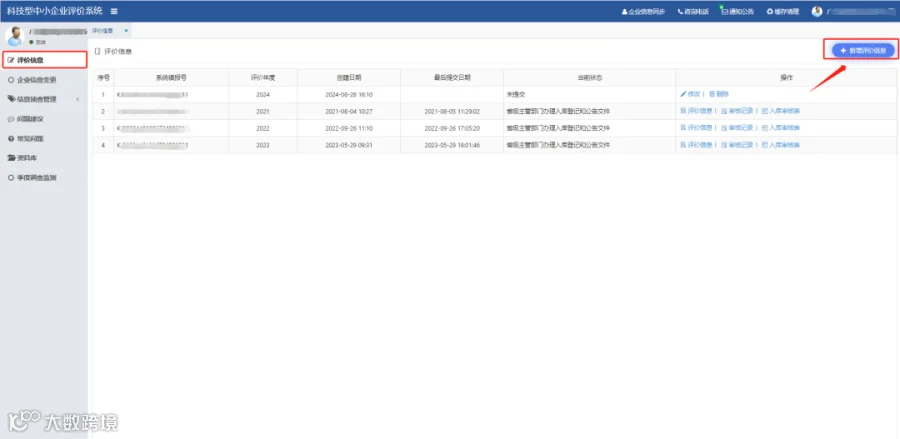This screenshot has width=900, height=439.
Task: Click submit date 2022-09-26 17:05:20
Action: pyautogui.click(x=452, y=128)
